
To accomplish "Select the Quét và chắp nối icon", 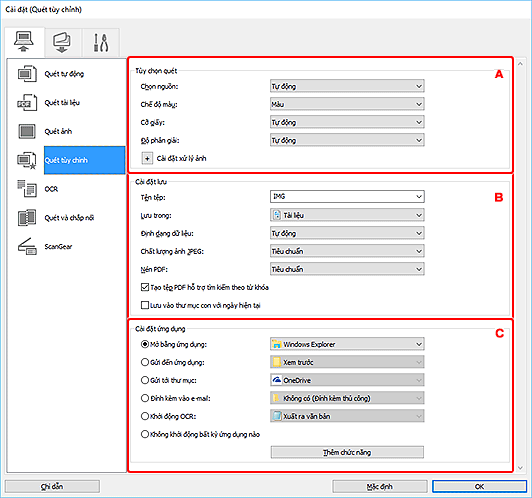I will coord(26,217).
